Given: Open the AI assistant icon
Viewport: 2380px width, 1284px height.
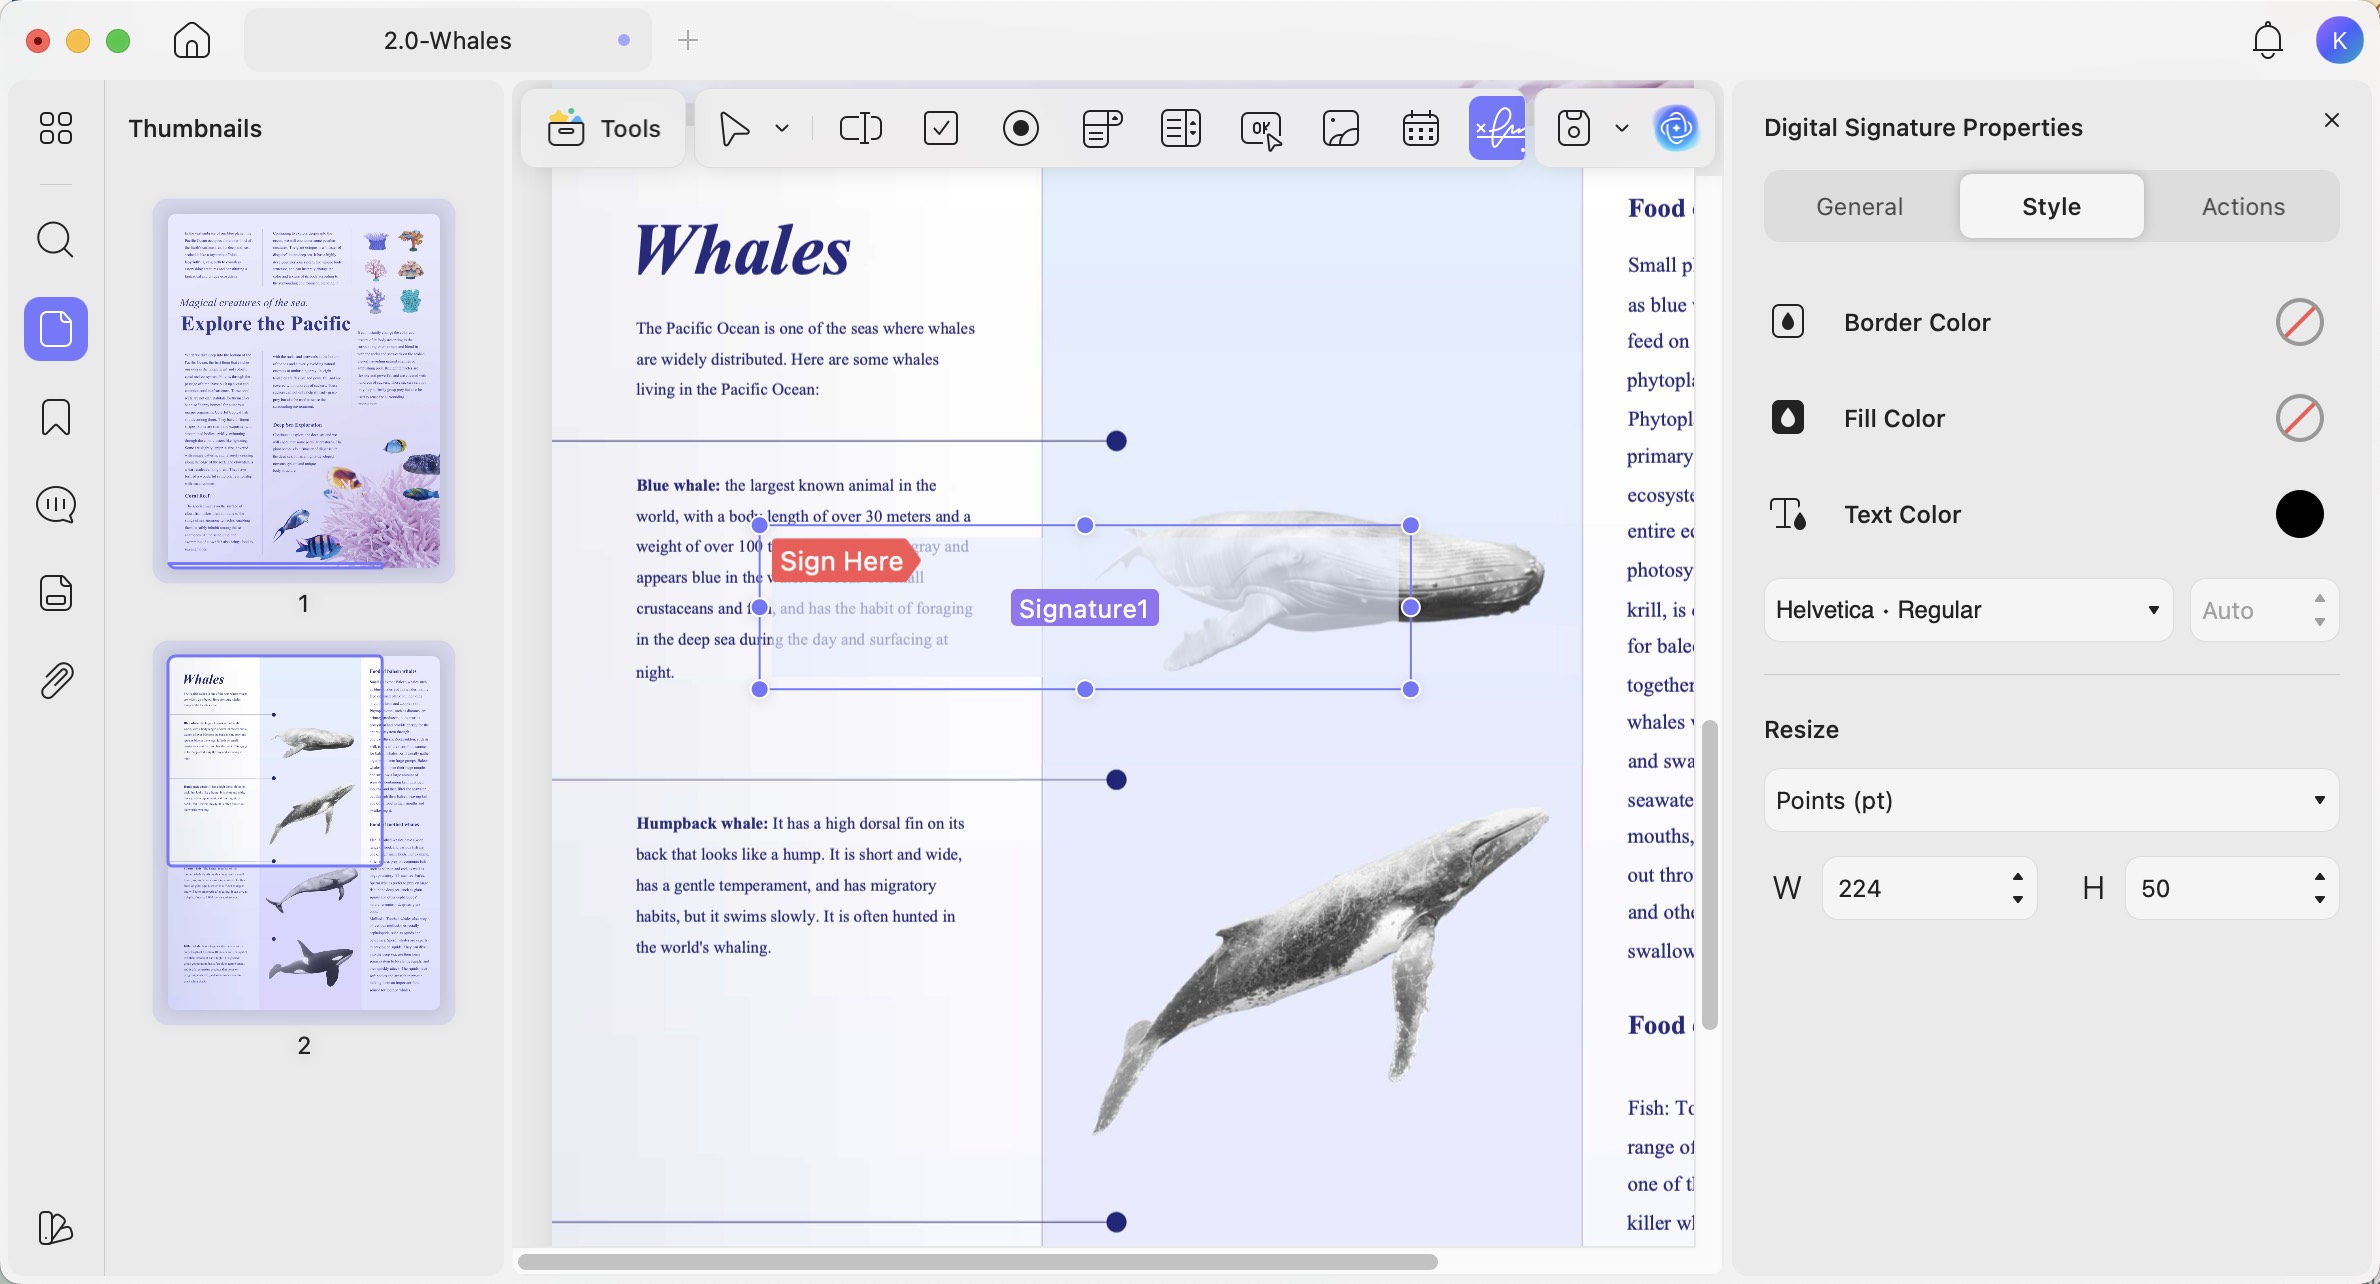Looking at the screenshot, I should (x=1677, y=128).
